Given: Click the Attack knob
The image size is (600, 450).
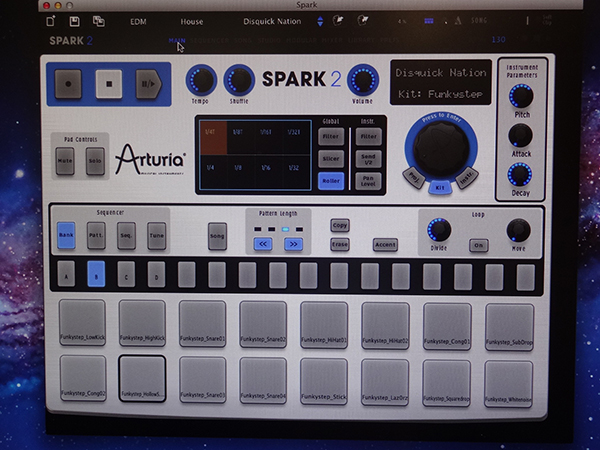Looking at the screenshot, I should [x=520, y=135].
